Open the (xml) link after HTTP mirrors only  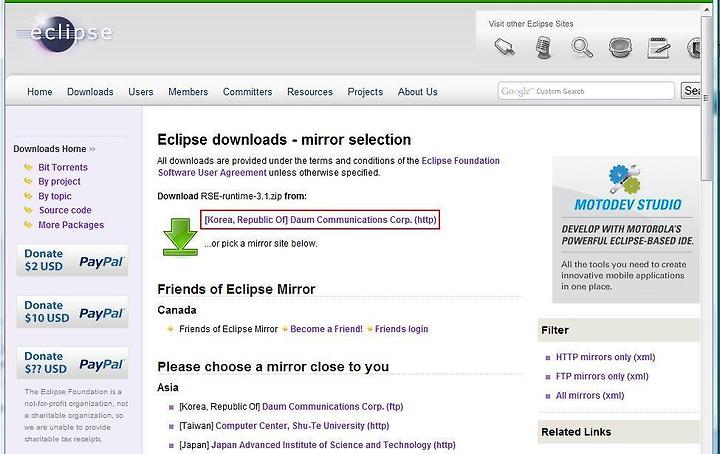pyautogui.click(x=643, y=357)
